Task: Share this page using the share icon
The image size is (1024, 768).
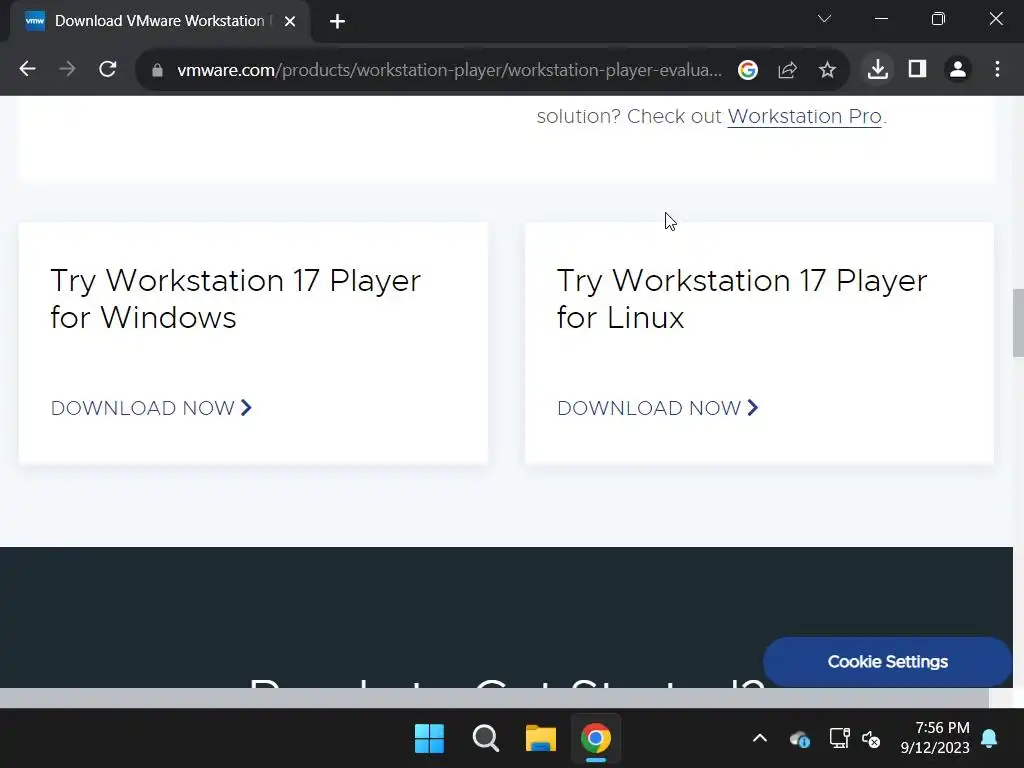Action: pos(788,69)
